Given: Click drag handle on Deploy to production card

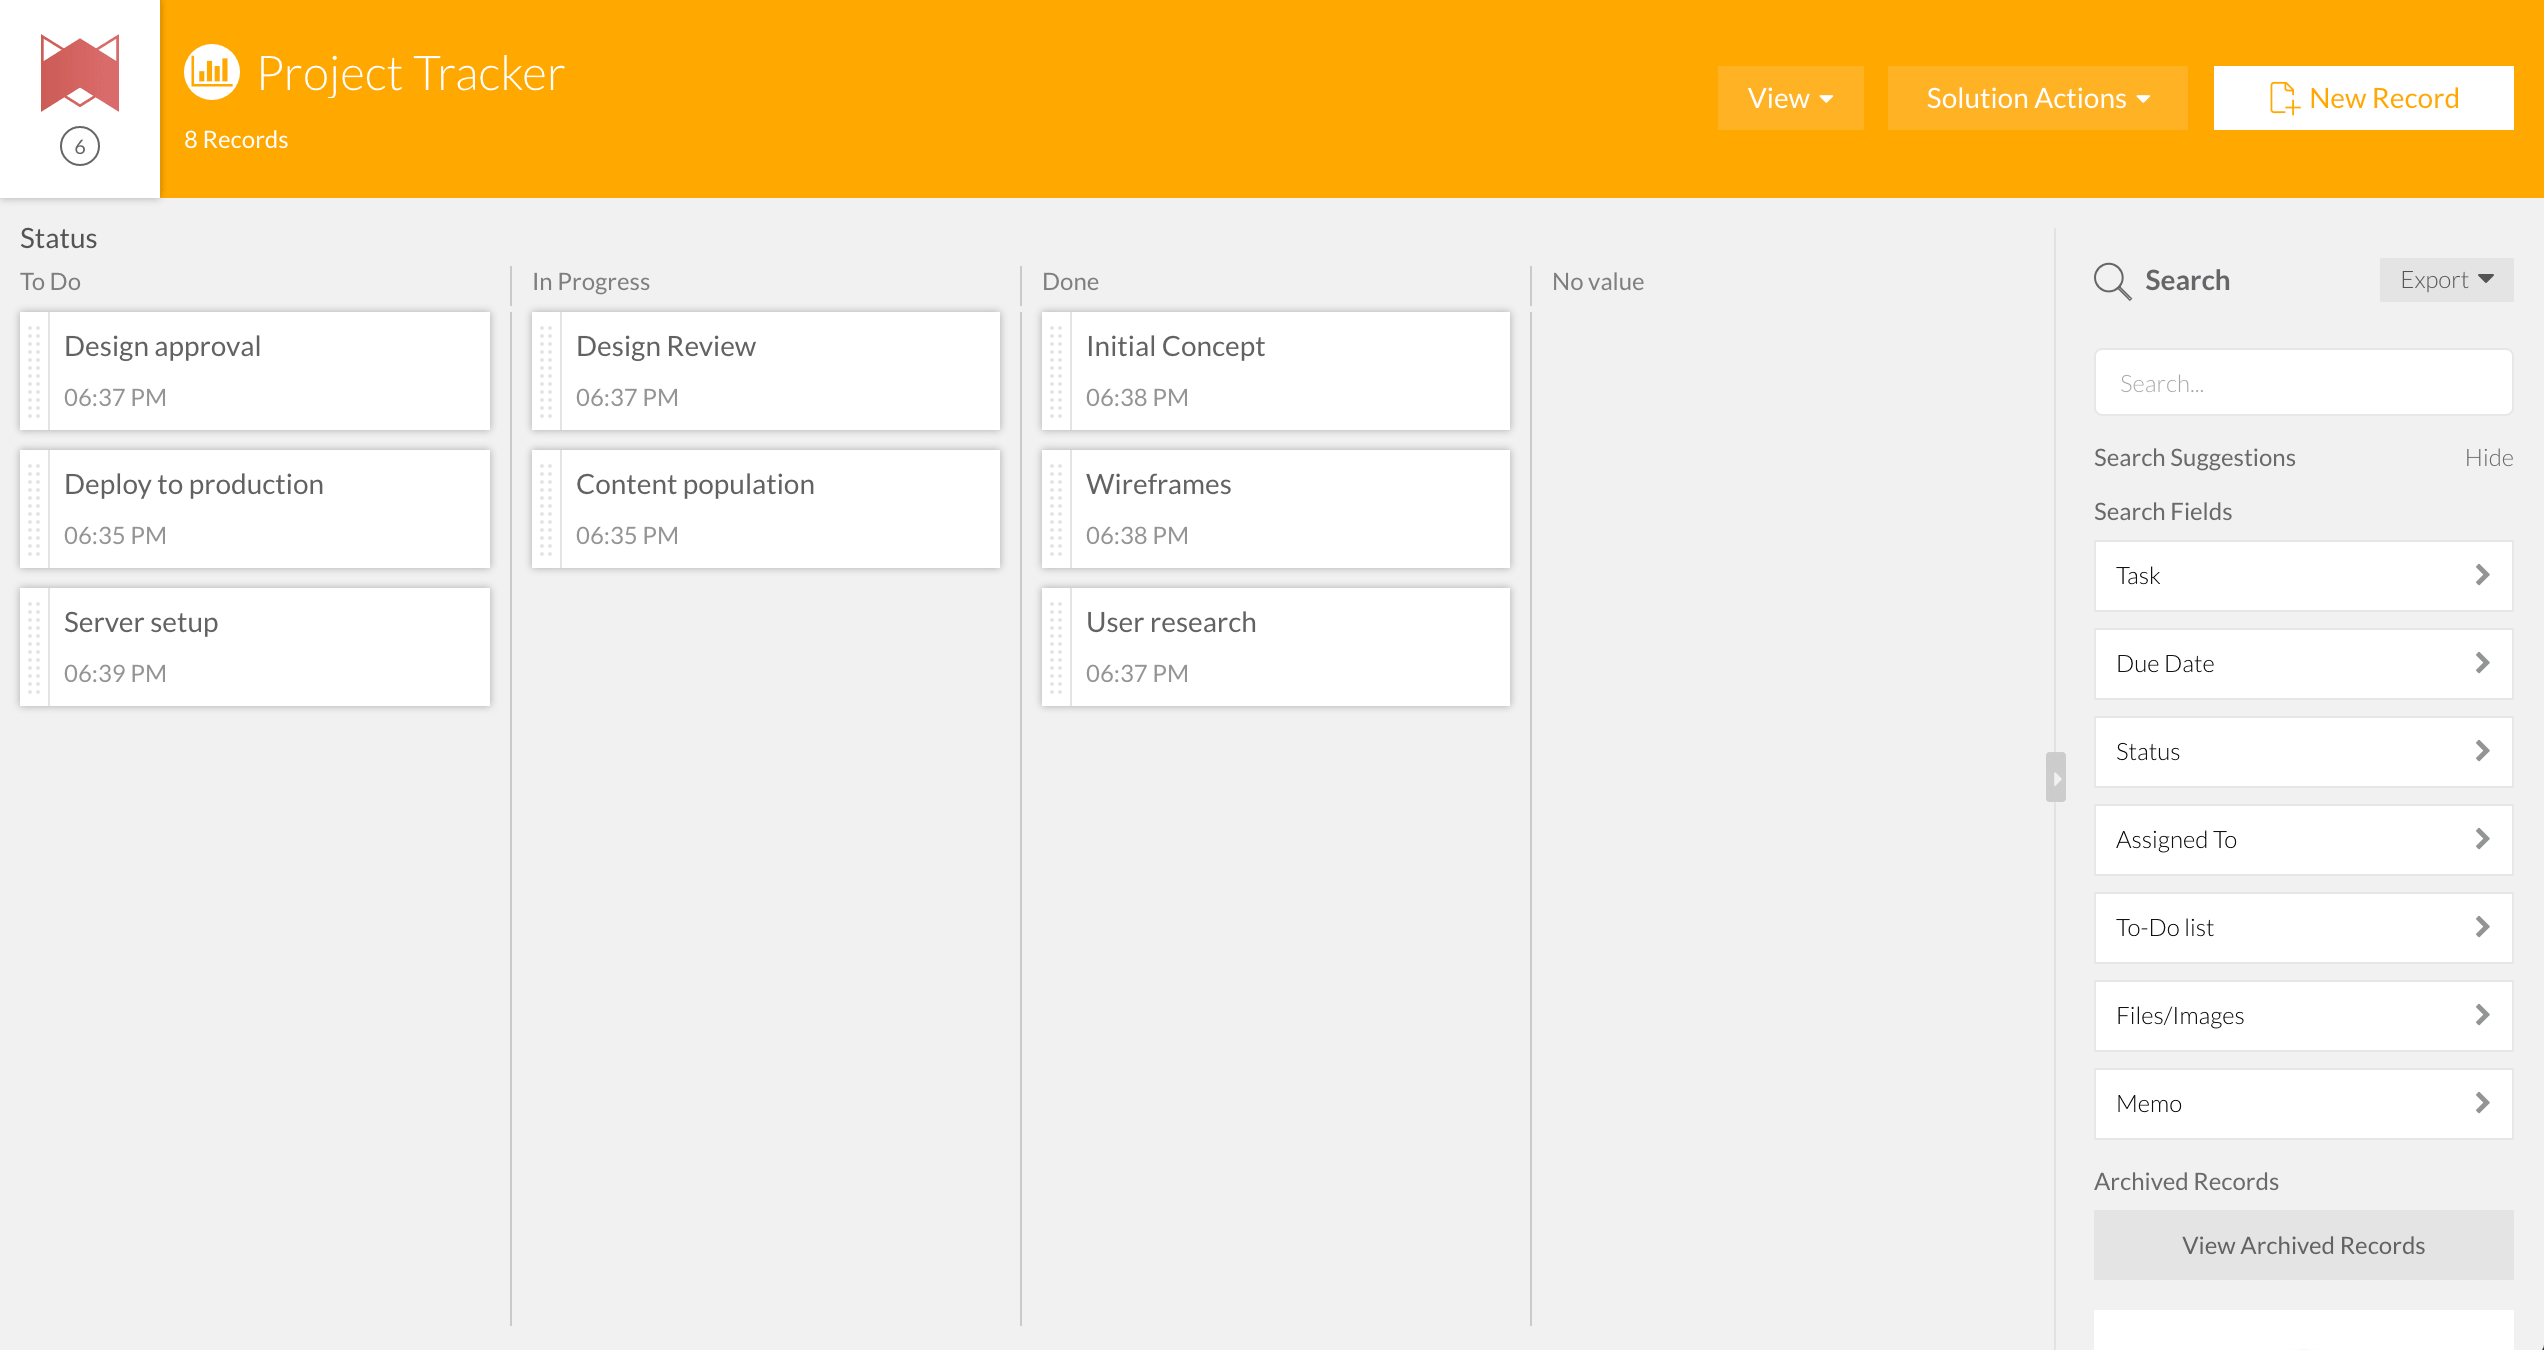Looking at the screenshot, I should 35,509.
